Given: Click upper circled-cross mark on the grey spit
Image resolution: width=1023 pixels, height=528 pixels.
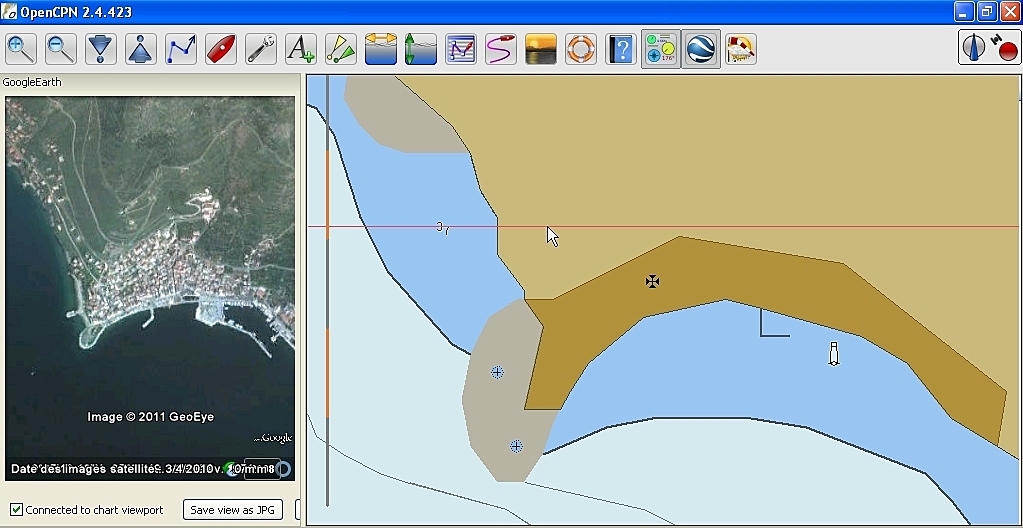Looking at the screenshot, I should [497, 372].
